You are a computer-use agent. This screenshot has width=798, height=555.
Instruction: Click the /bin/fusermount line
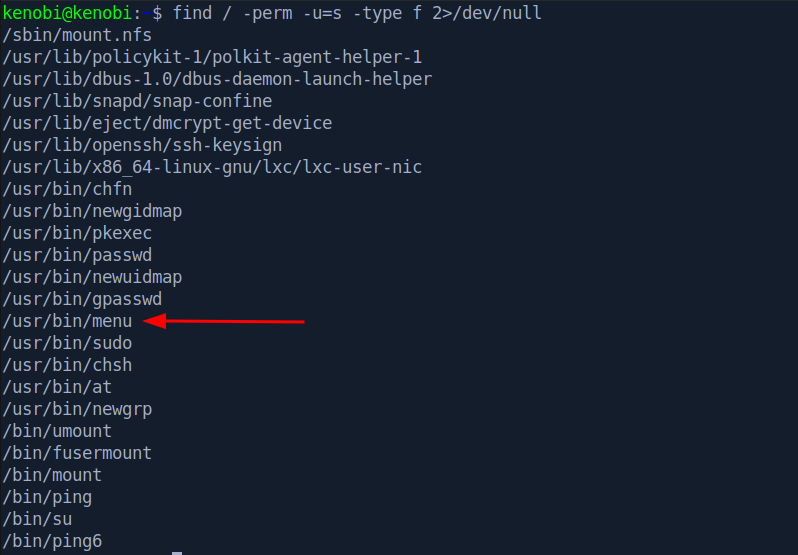pyautogui.click(x=77, y=453)
